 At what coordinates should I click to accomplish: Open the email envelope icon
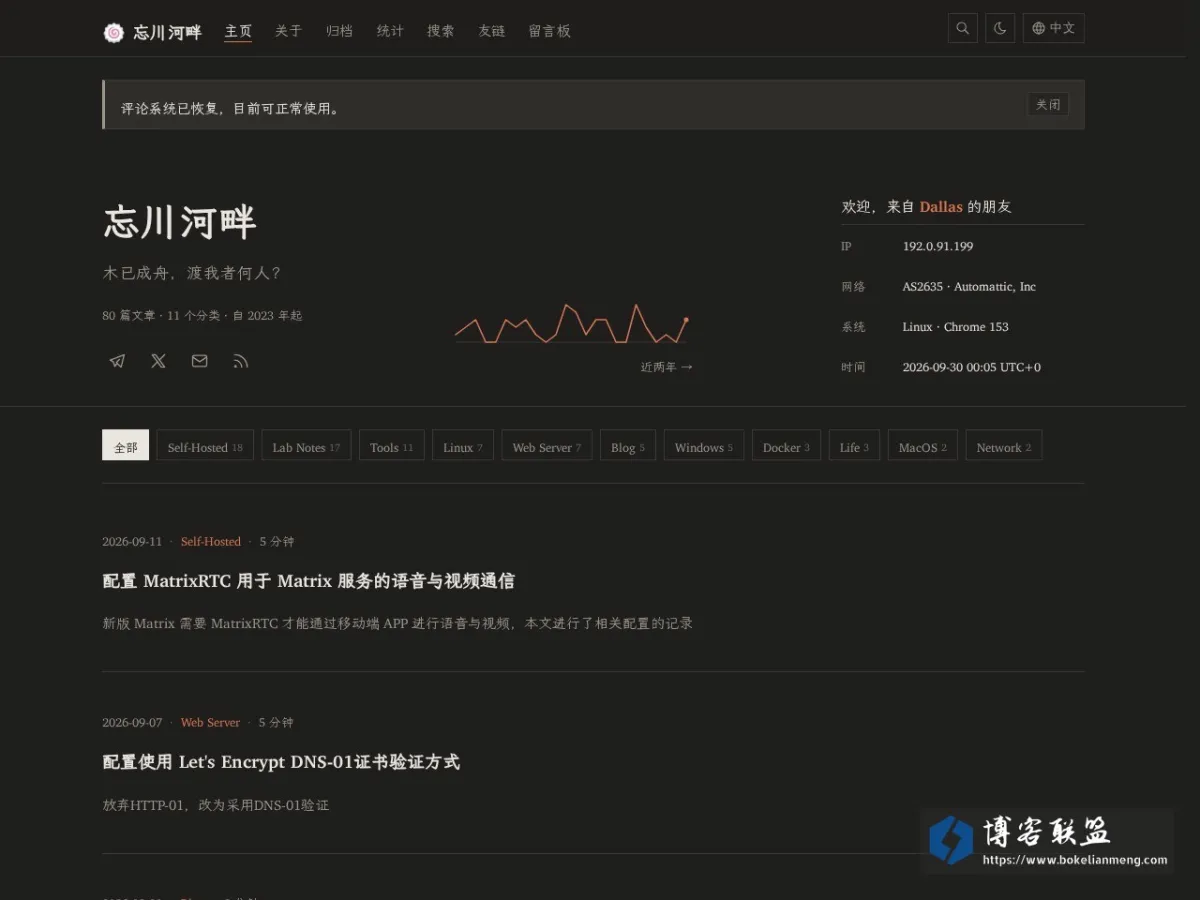click(200, 361)
